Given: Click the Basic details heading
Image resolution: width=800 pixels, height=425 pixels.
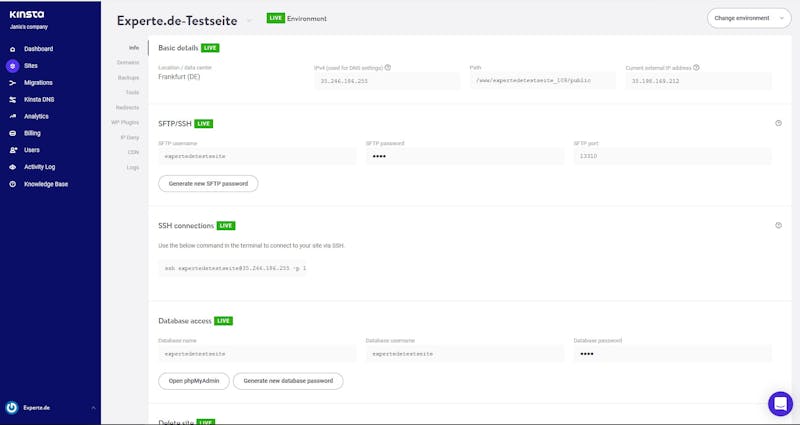Looking at the screenshot, I should click(178, 47).
